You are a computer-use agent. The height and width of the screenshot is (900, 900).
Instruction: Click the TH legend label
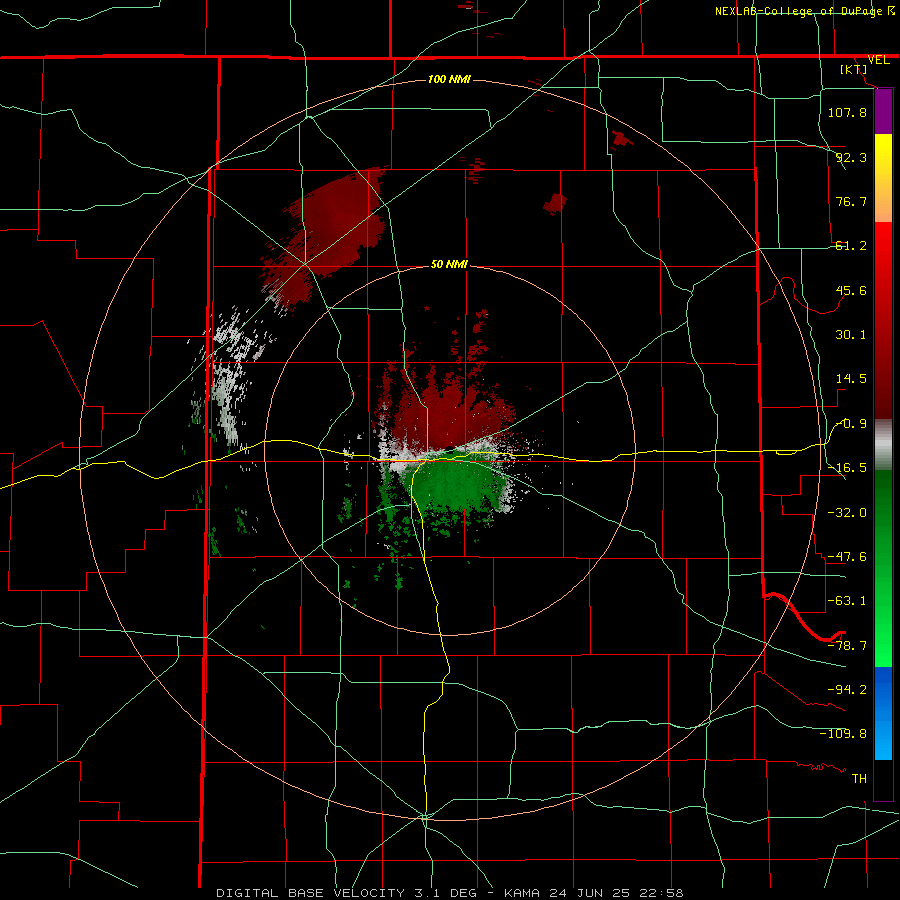pos(859,779)
